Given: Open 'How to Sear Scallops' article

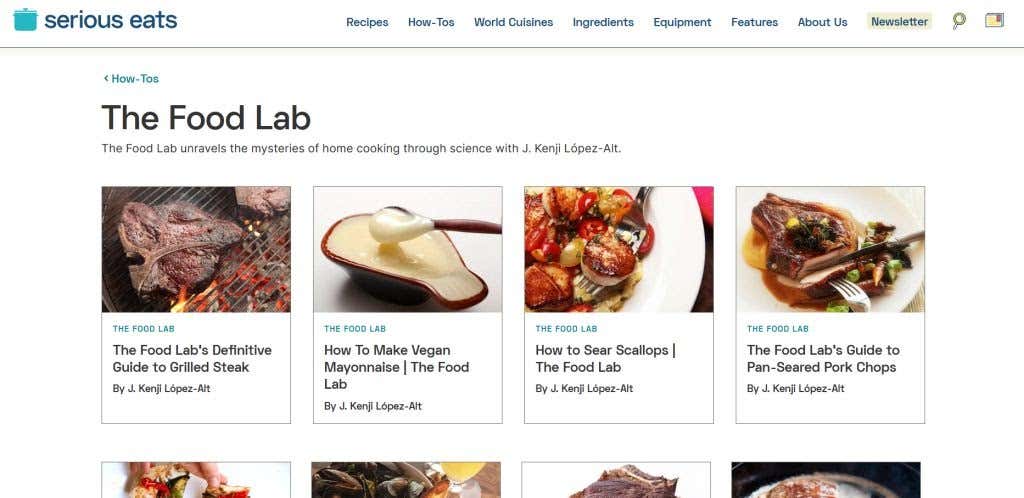Looking at the screenshot, I should 605,359.
